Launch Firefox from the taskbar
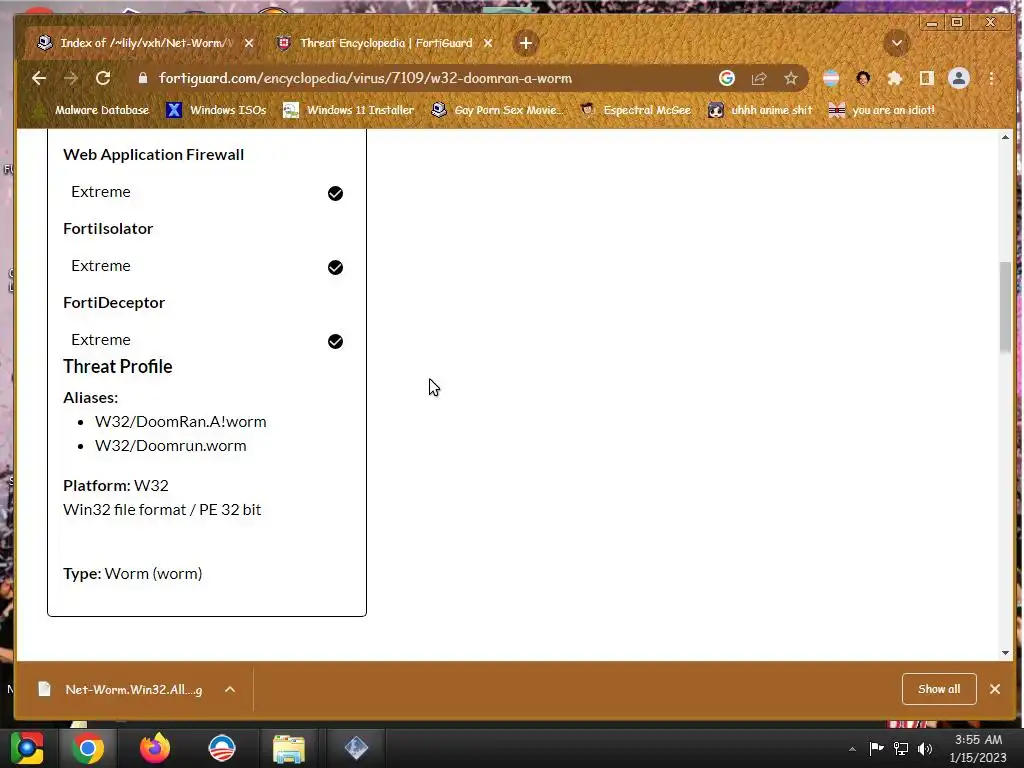Viewport: 1024px width, 768px height. pos(155,748)
